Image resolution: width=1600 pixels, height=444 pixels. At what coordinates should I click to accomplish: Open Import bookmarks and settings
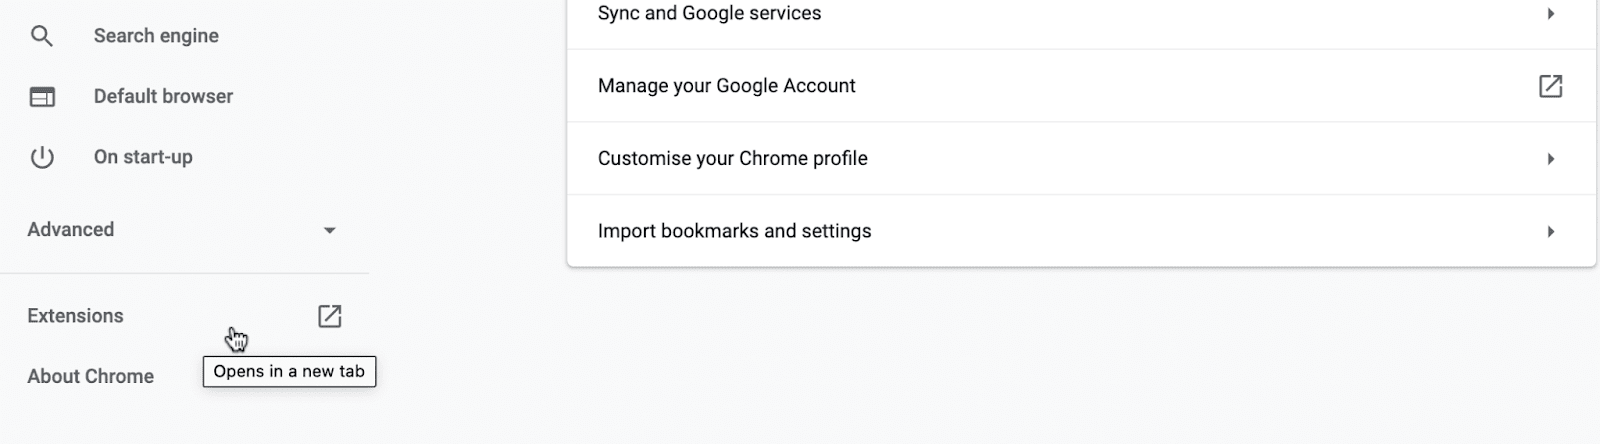coord(734,232)
